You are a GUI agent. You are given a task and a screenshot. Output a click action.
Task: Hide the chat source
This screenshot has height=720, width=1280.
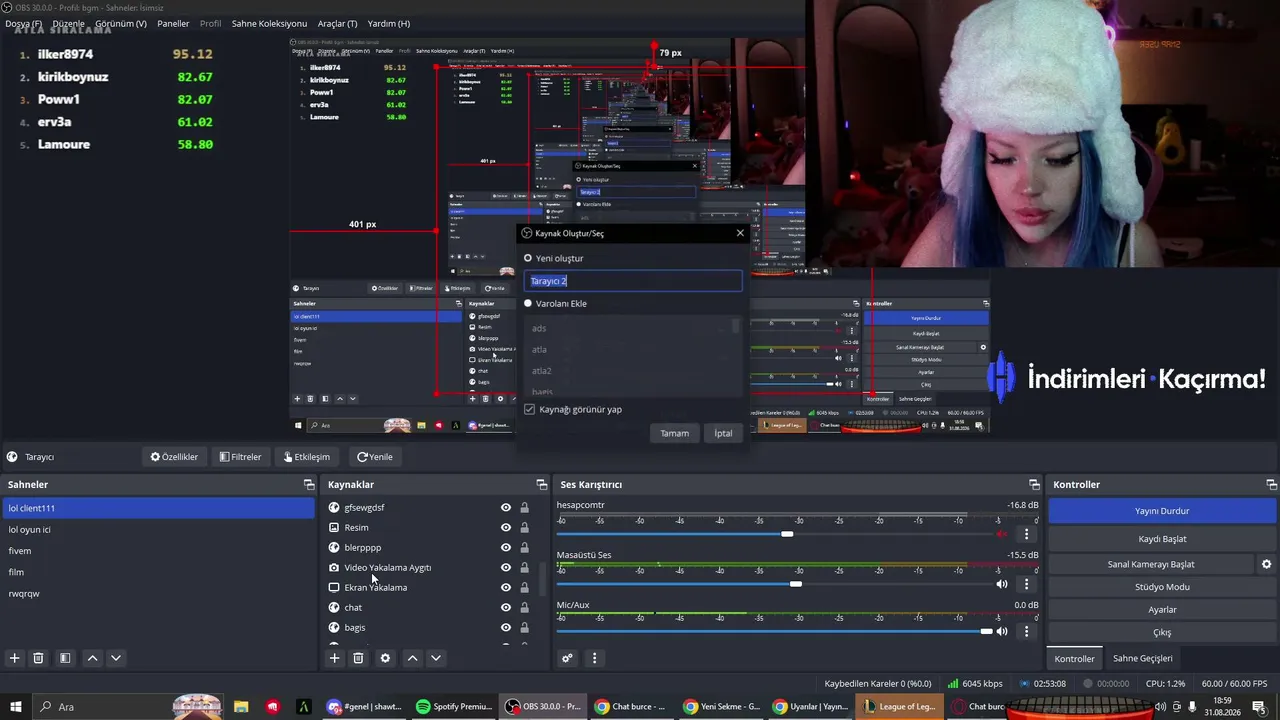click(506, 607)
